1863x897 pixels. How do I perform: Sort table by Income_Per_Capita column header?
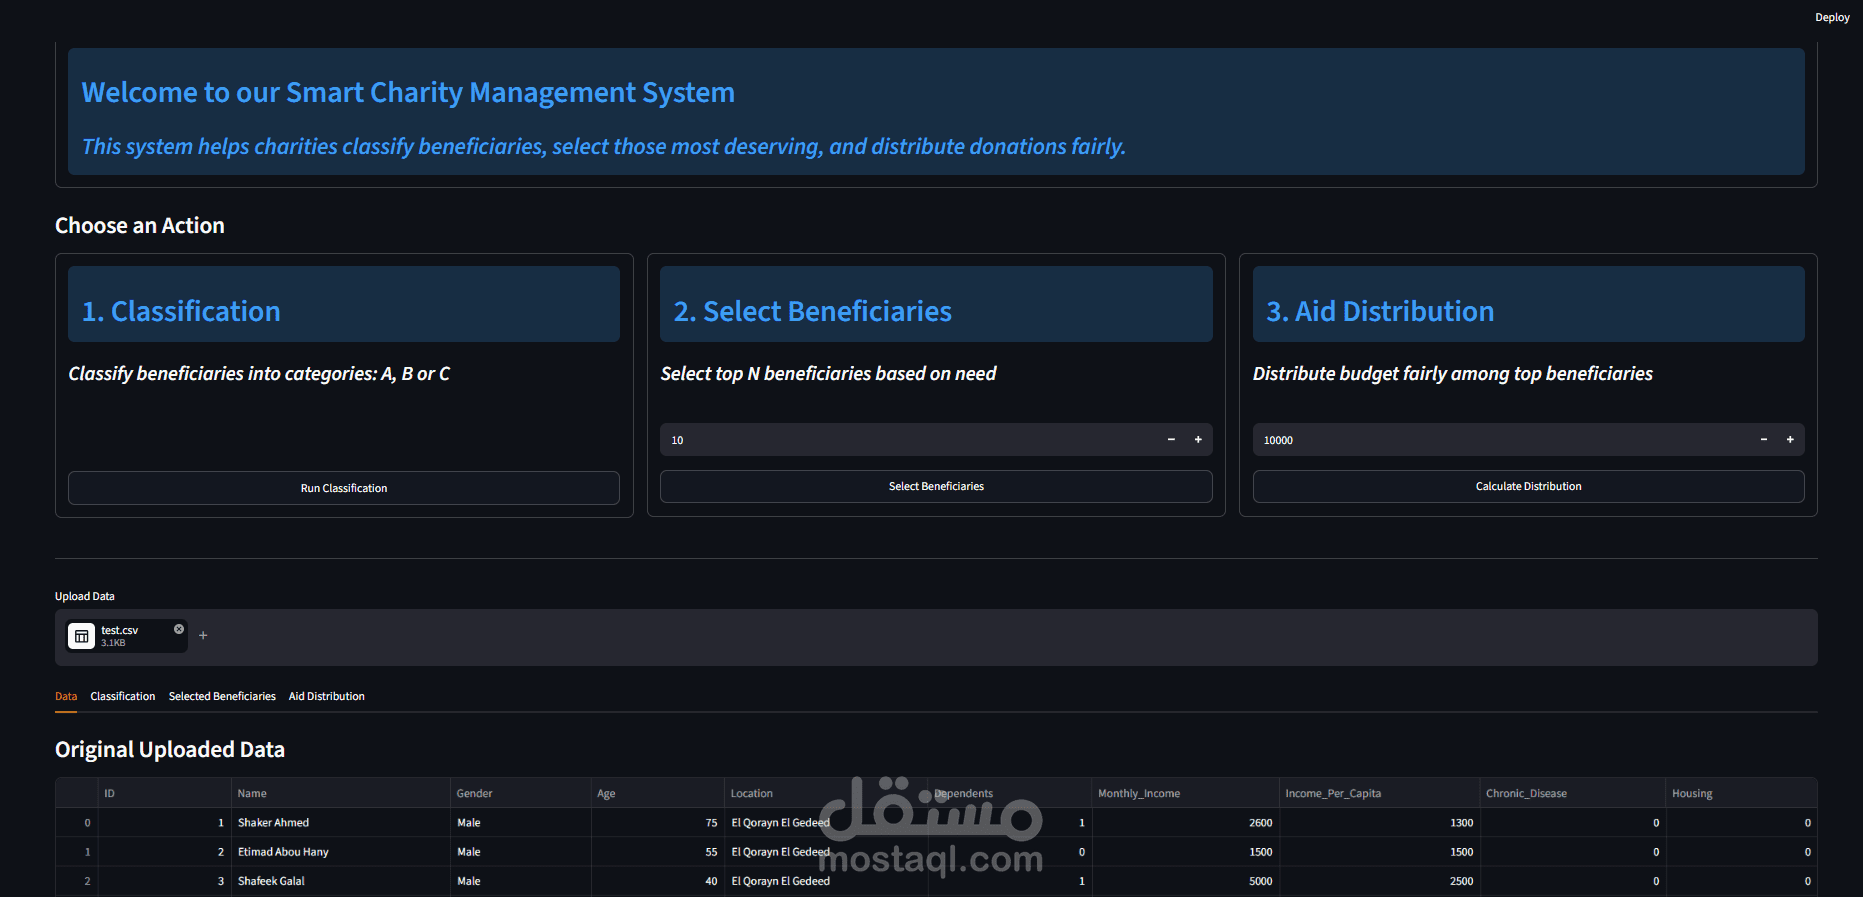point(1379,793)
